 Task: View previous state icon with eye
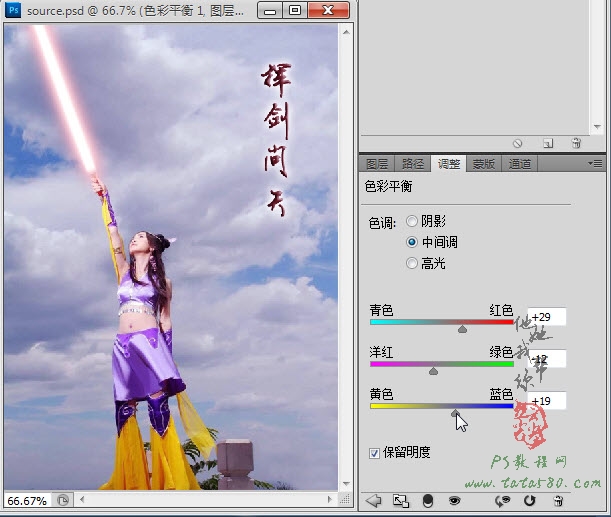click(502, 501)
